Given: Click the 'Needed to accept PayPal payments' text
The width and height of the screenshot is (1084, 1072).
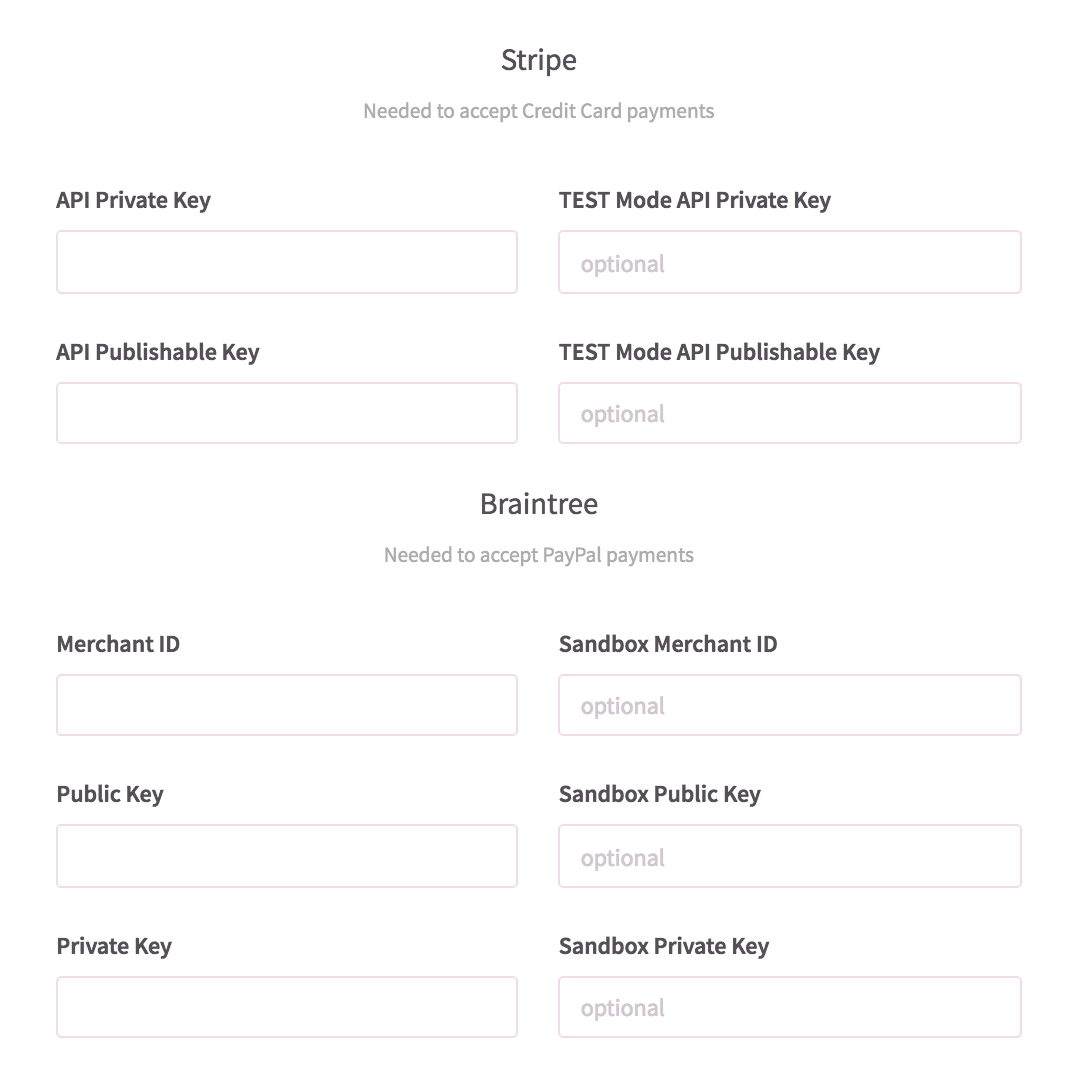Looking at the screenshot, I should tap(539, 555).
